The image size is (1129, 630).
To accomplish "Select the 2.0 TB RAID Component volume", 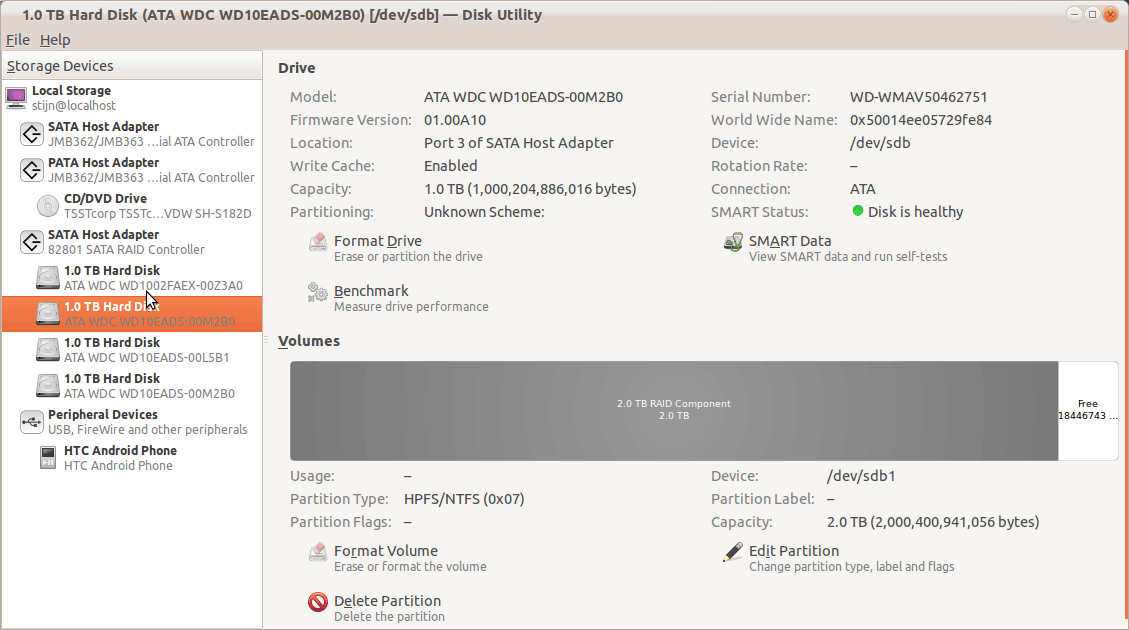I will click(x=673, y=410).
